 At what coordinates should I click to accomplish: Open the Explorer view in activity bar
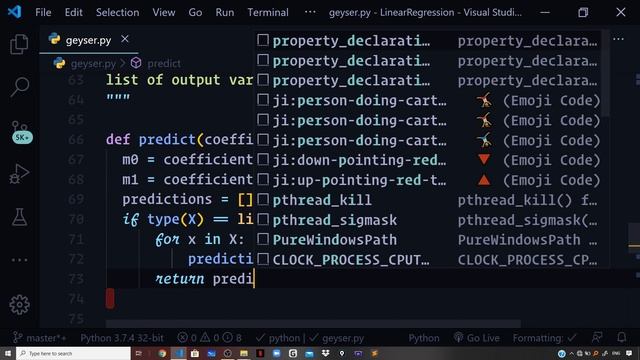tap(19, 44)
